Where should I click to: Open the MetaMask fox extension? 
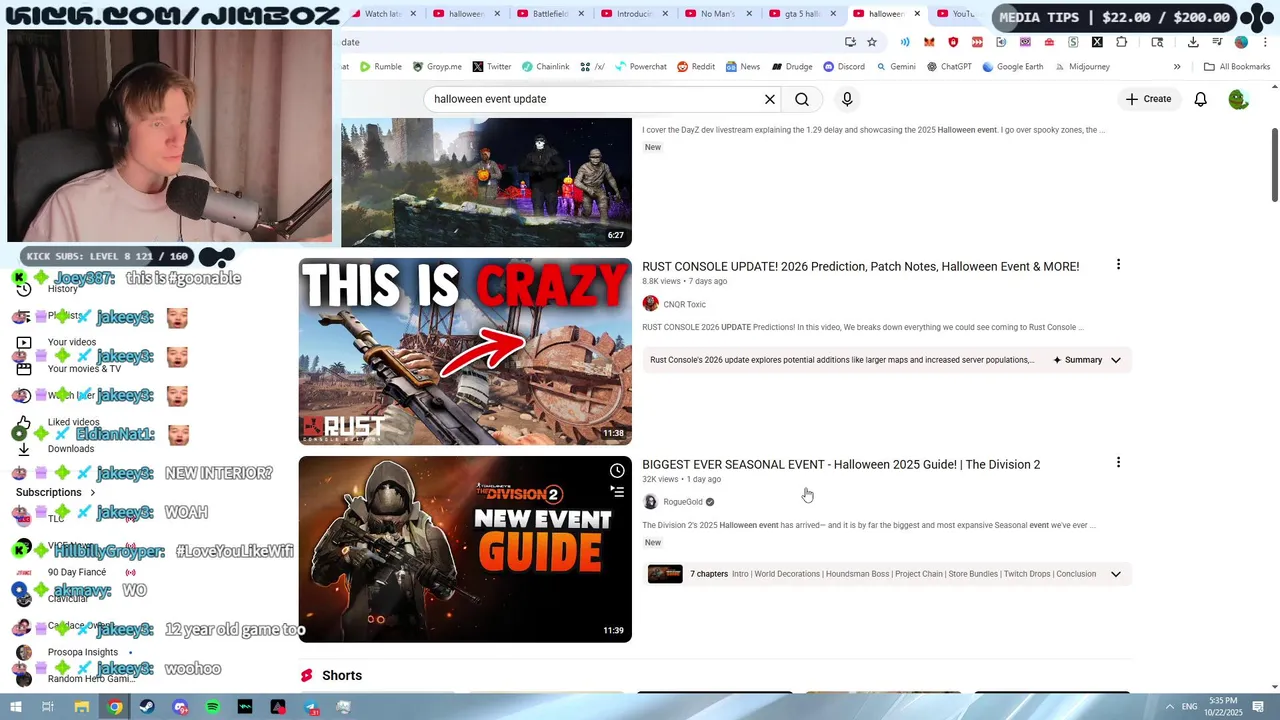click(x=929, y=42)
